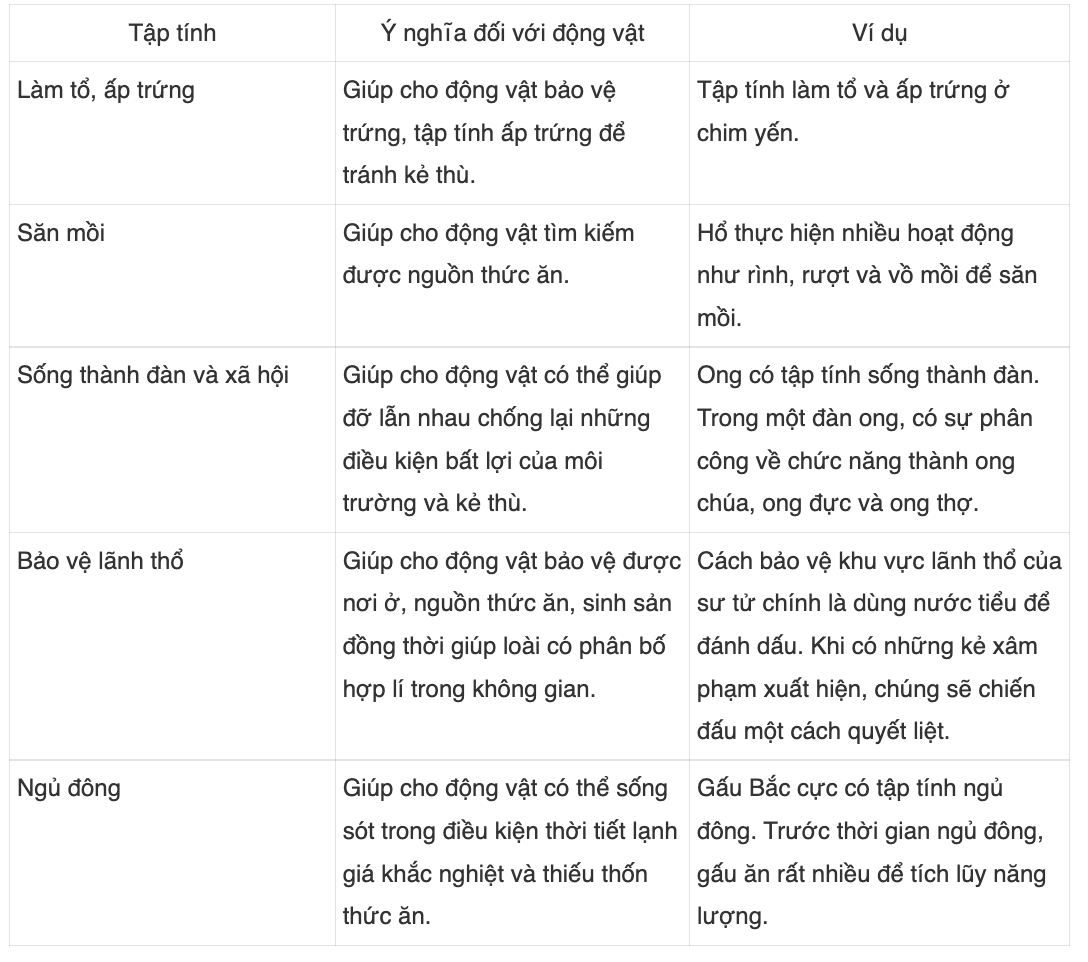Click the Gấu Bắc cực example cell
Viewport: 1088px width, 962px height.
coord(879,852)
